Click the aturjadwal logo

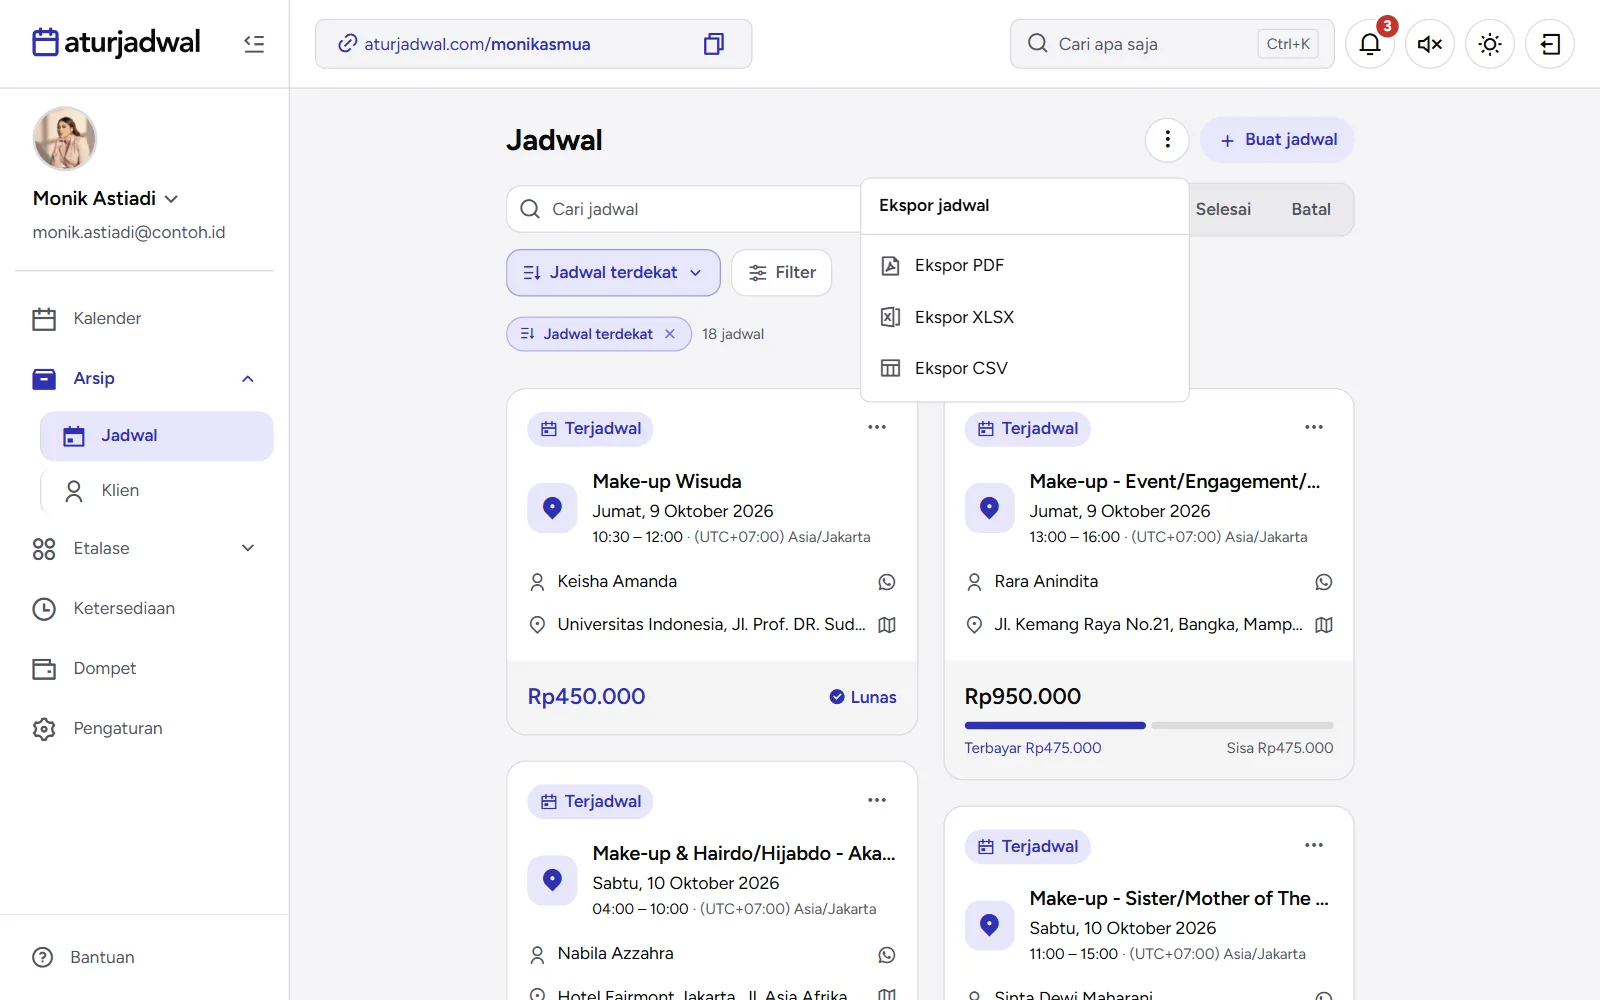(x=116, y=42)
